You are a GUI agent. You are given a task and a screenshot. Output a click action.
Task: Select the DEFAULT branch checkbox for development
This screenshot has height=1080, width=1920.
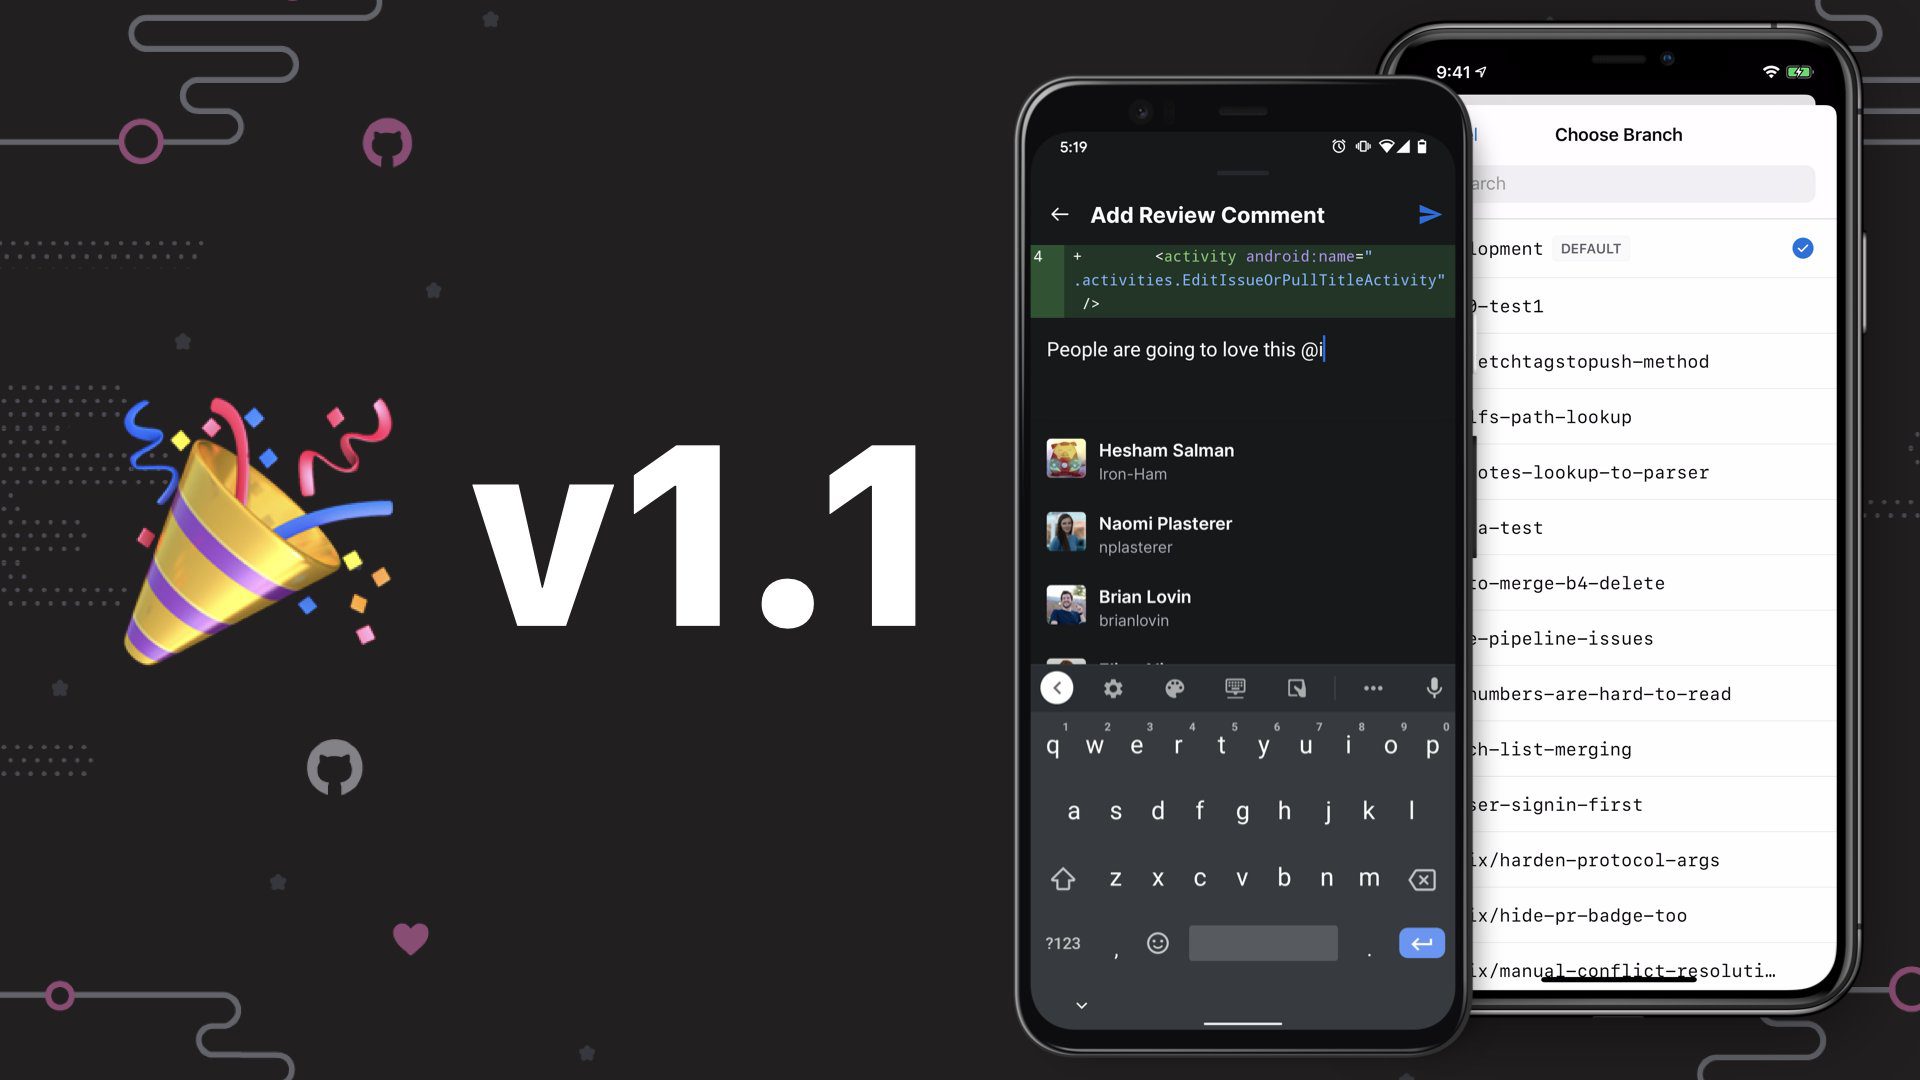pyautogui.click(x=1803, y=249)
